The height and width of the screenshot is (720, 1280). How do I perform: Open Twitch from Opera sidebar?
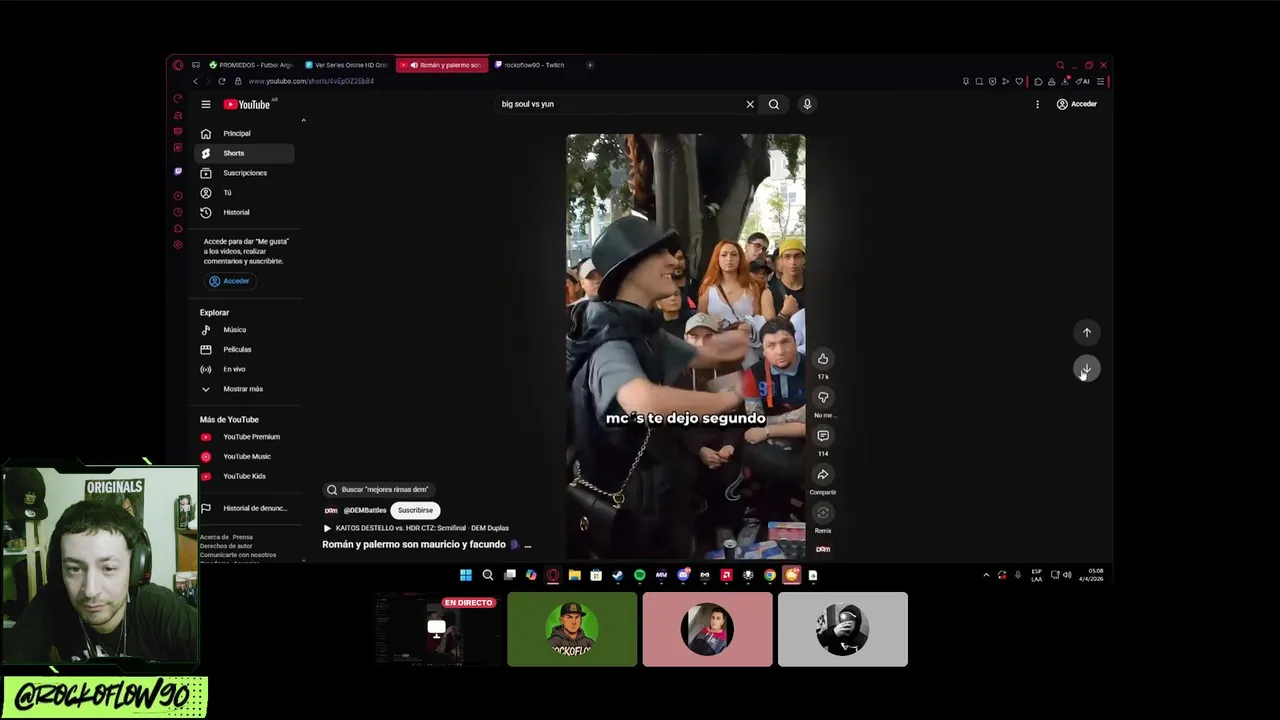click(178, 171)
